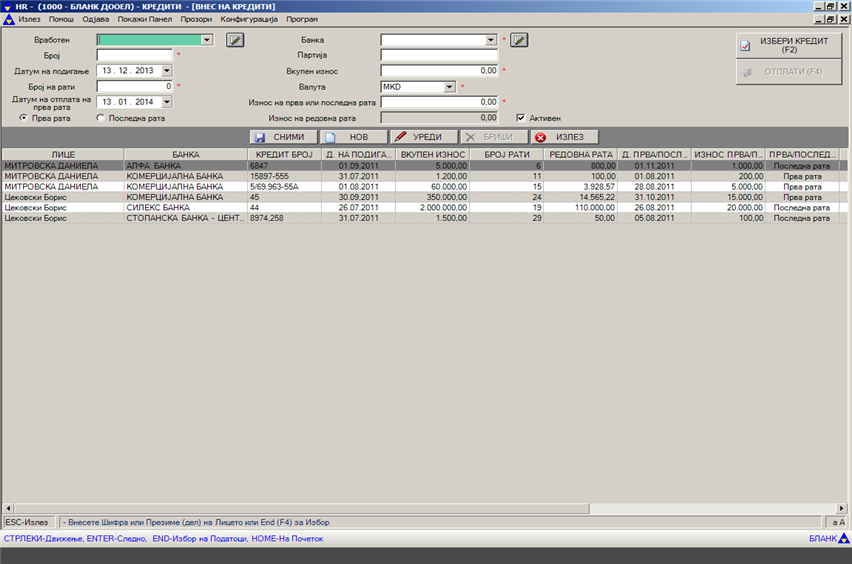Click the СНИМИ save button

tap(283, 137)
